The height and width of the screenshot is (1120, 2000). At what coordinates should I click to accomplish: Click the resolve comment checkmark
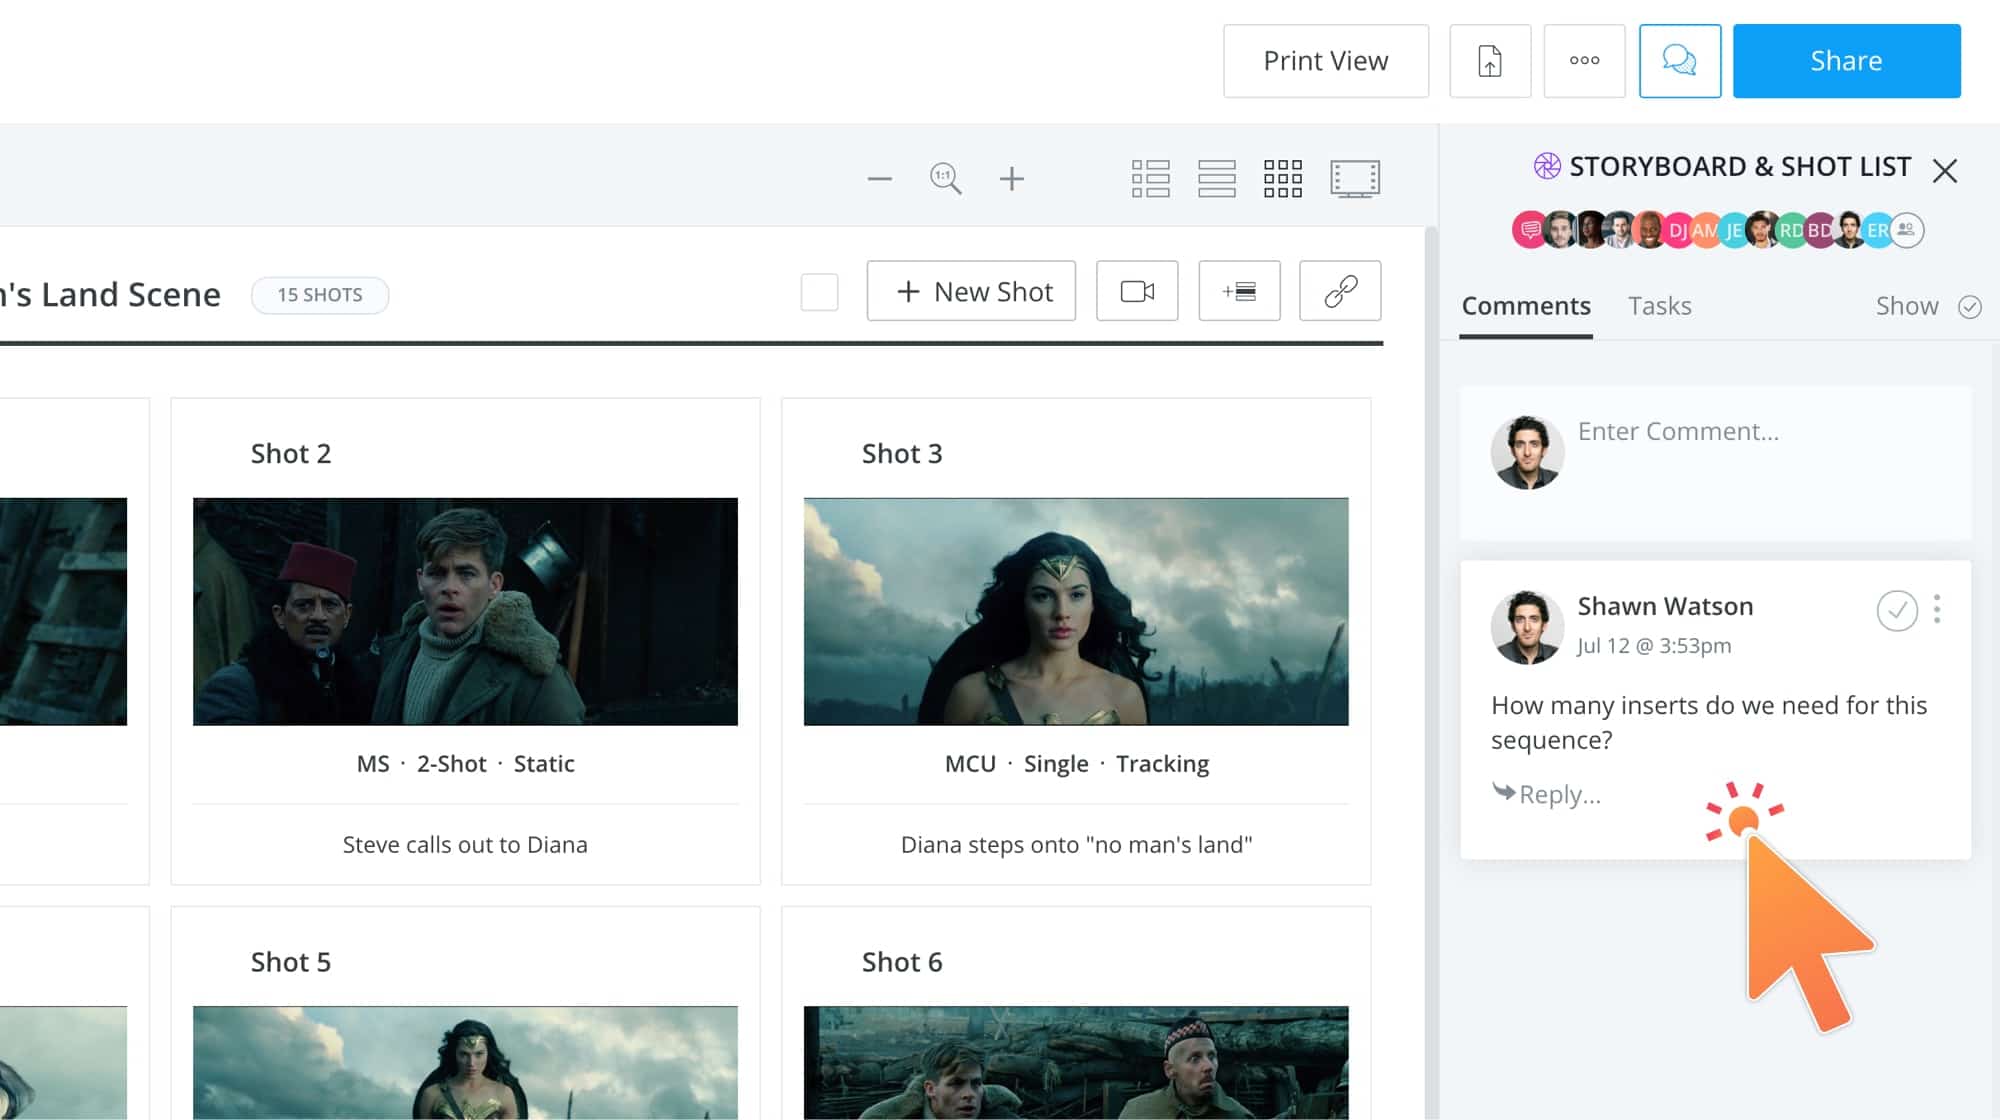click(1897, 610)
